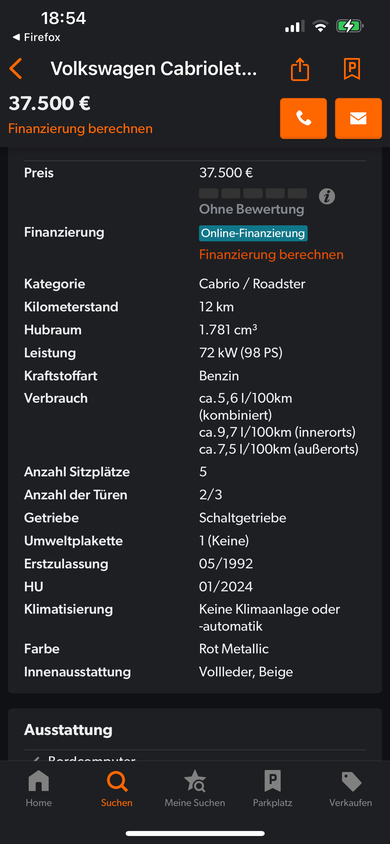Tap Finanzierung berechnen in details list

[x=271, y=255]
